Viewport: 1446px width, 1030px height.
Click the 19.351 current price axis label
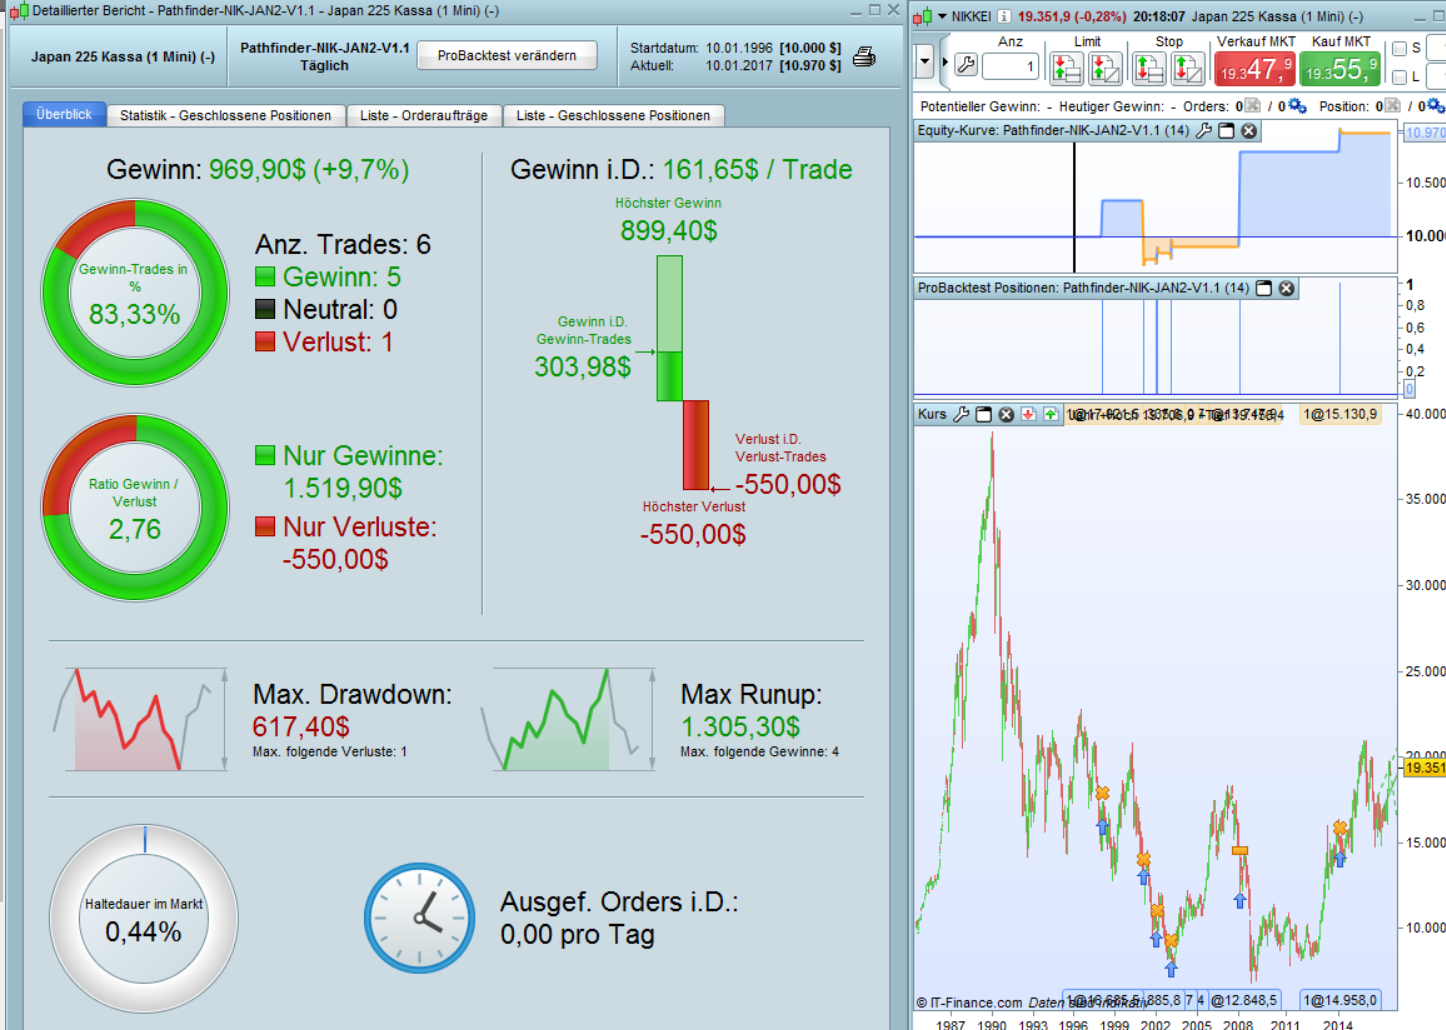(x=1424, y=768)
